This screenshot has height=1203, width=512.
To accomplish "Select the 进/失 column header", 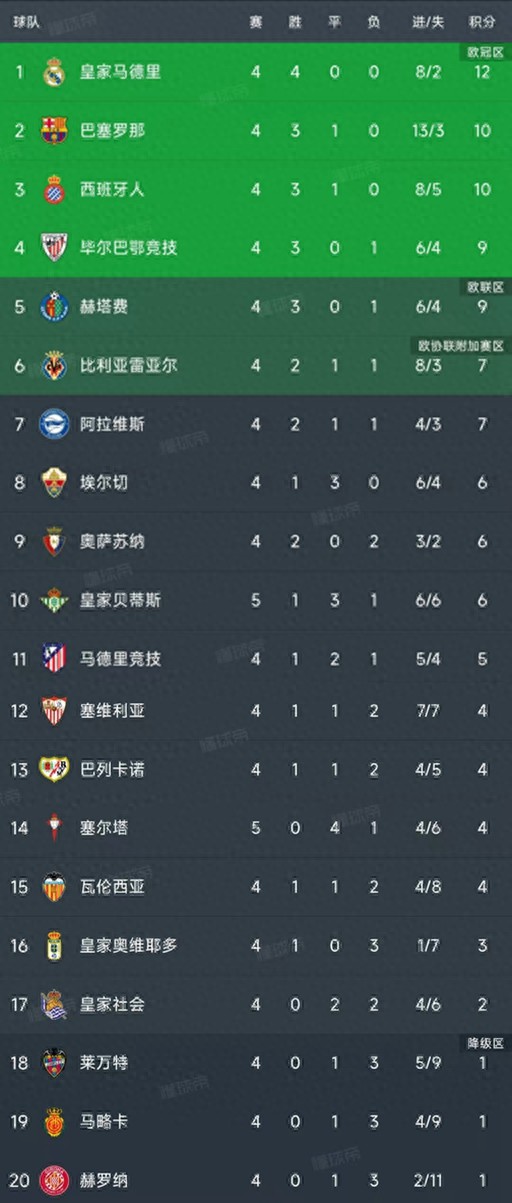I will pyautogui.click(x=428, y=22).
